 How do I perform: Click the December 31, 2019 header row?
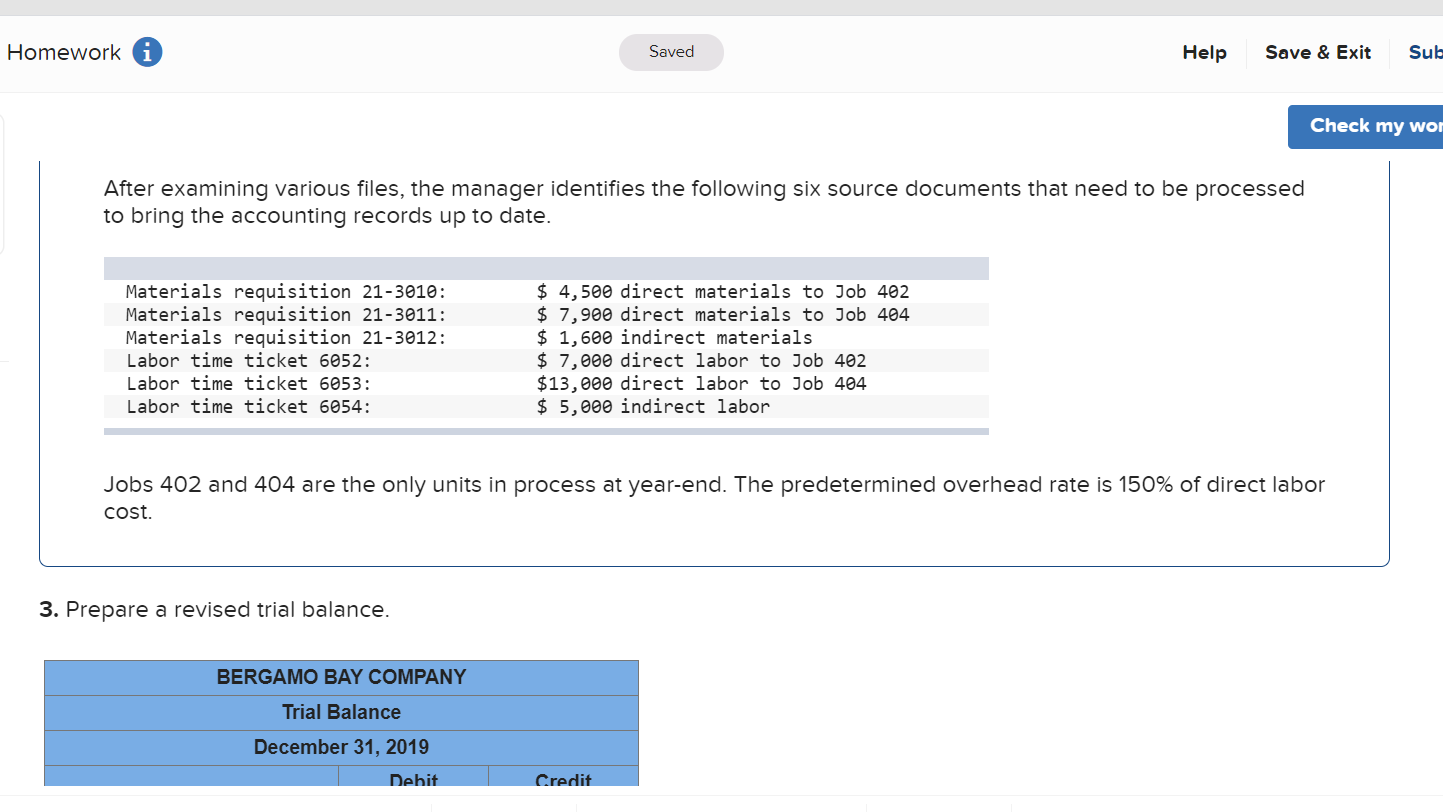pos(341,748)
